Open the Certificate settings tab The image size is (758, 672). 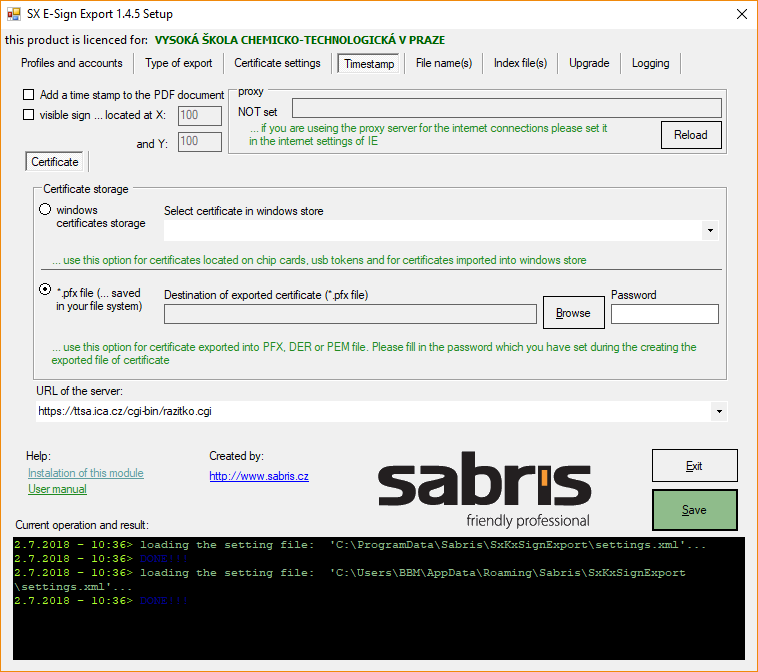click(x=277, y=63)
